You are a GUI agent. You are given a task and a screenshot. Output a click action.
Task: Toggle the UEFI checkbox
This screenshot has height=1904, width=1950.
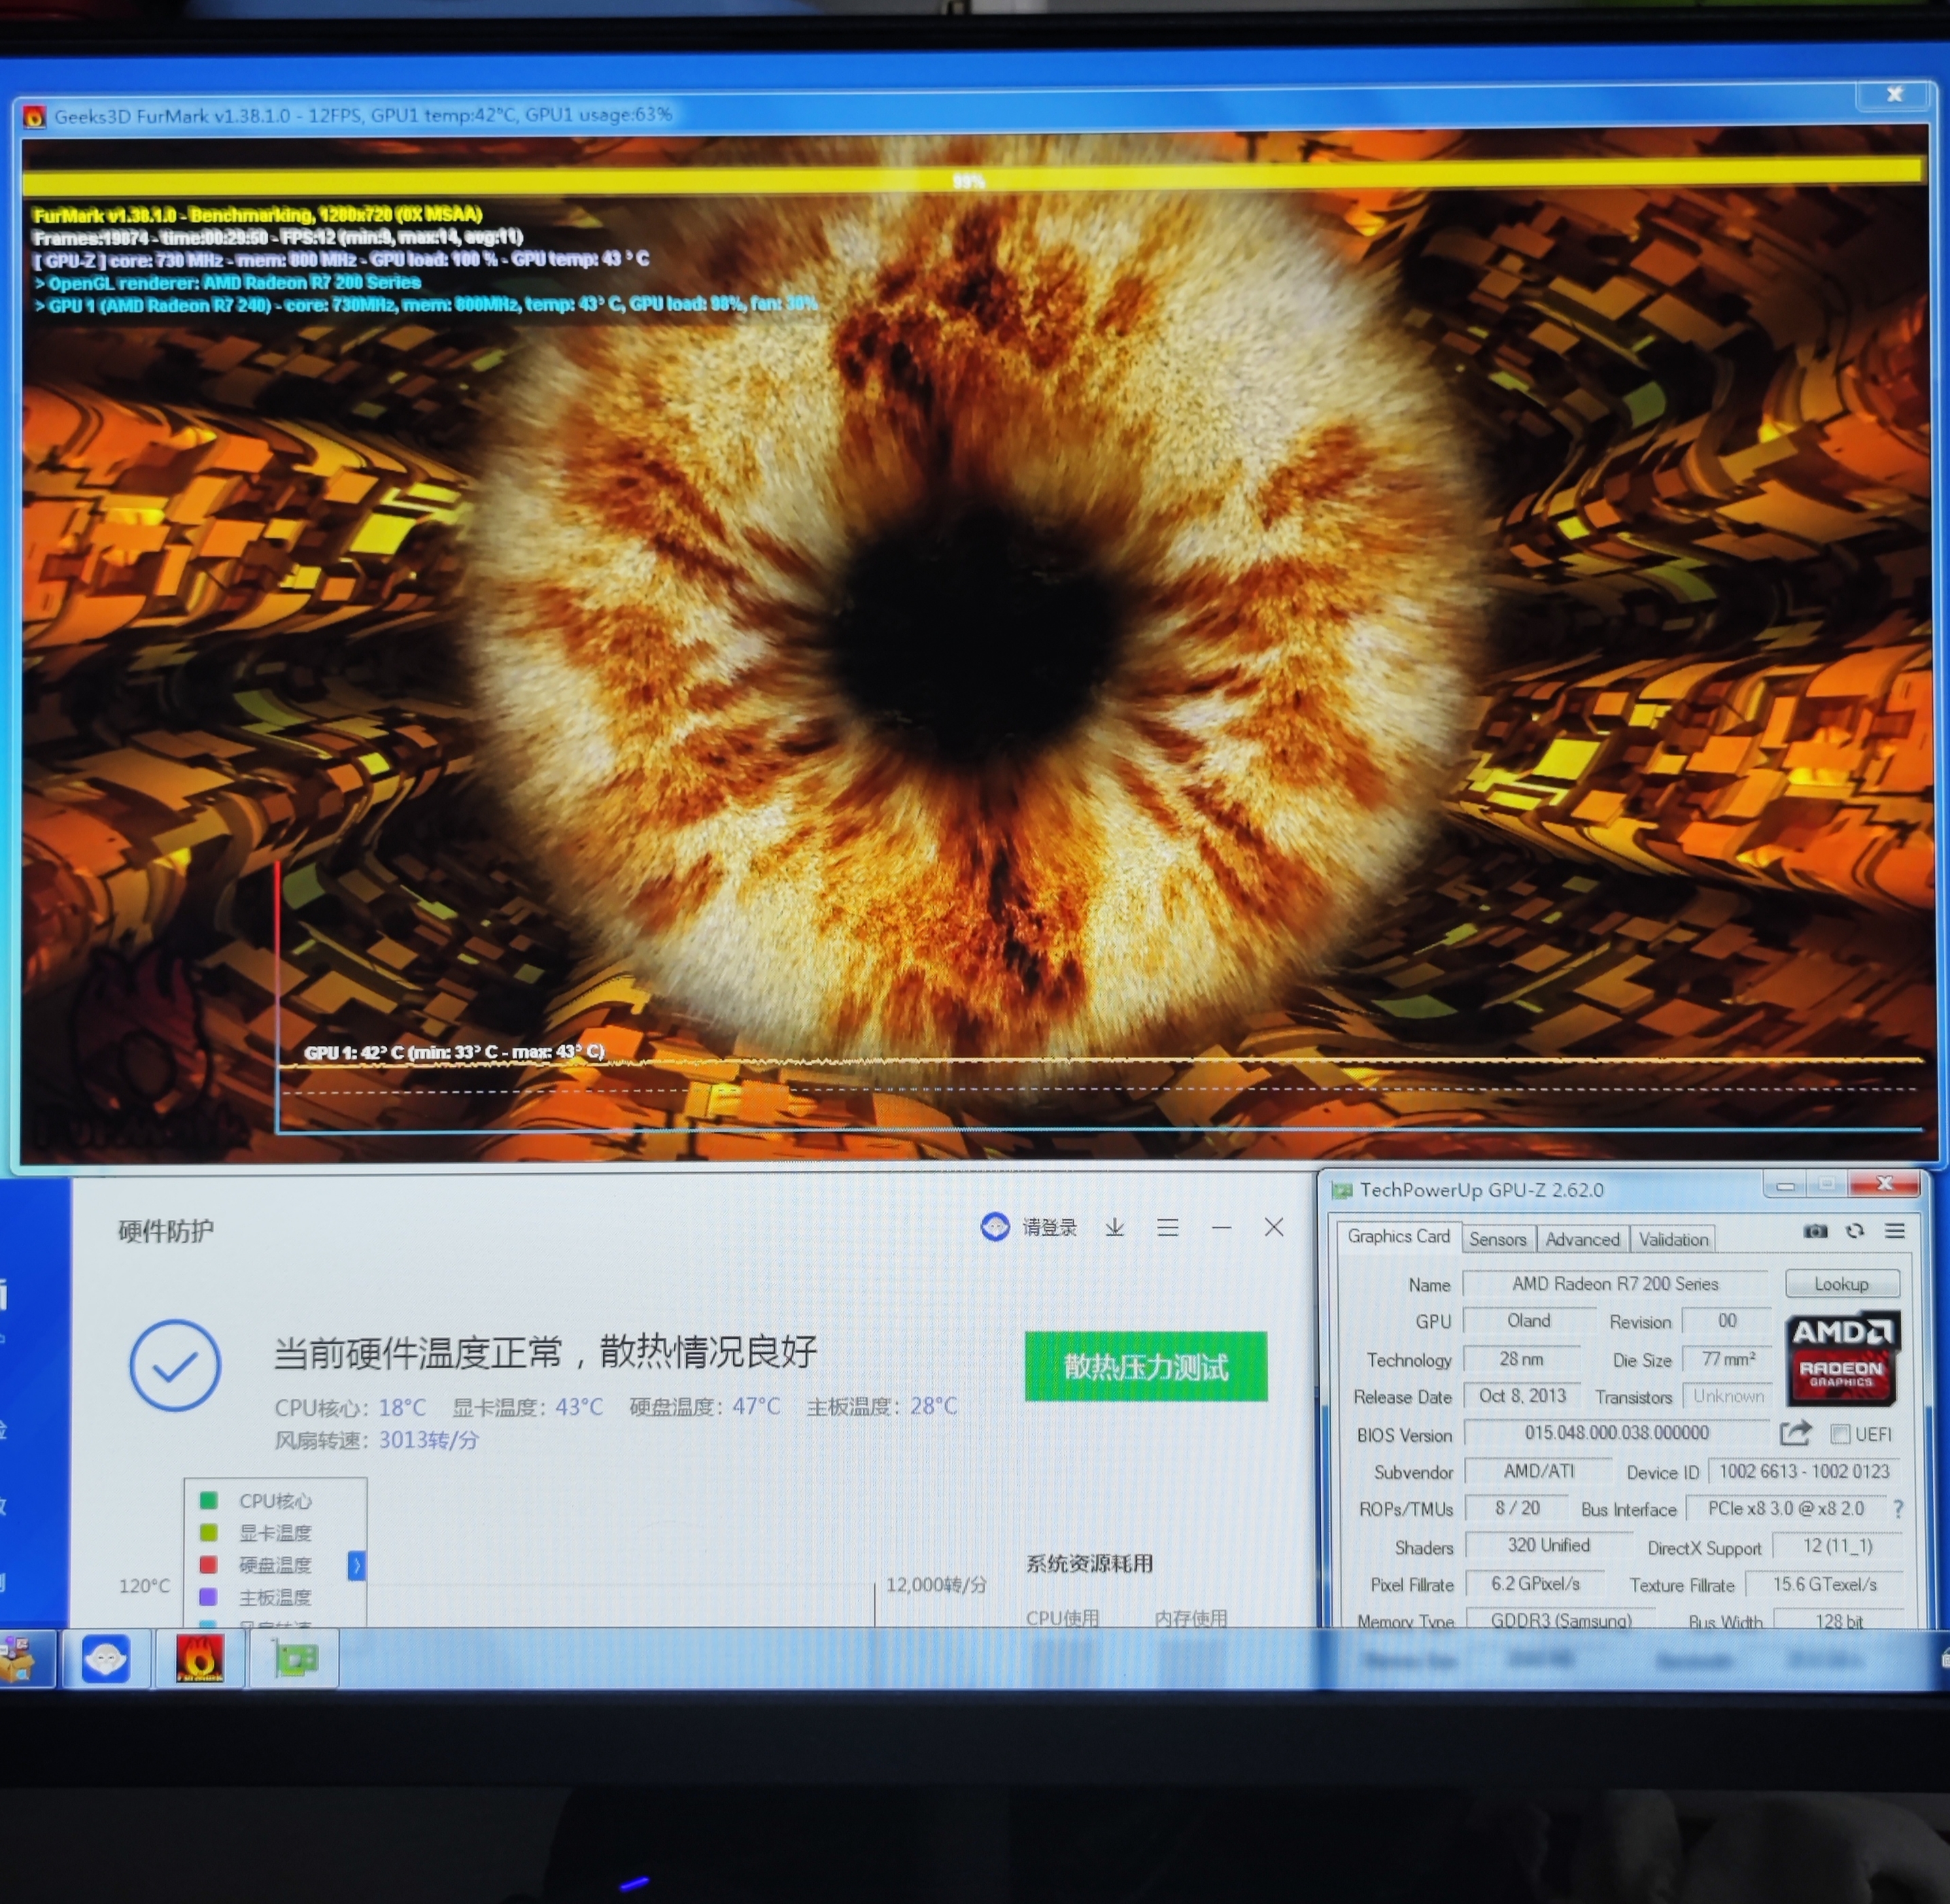1840,1434
